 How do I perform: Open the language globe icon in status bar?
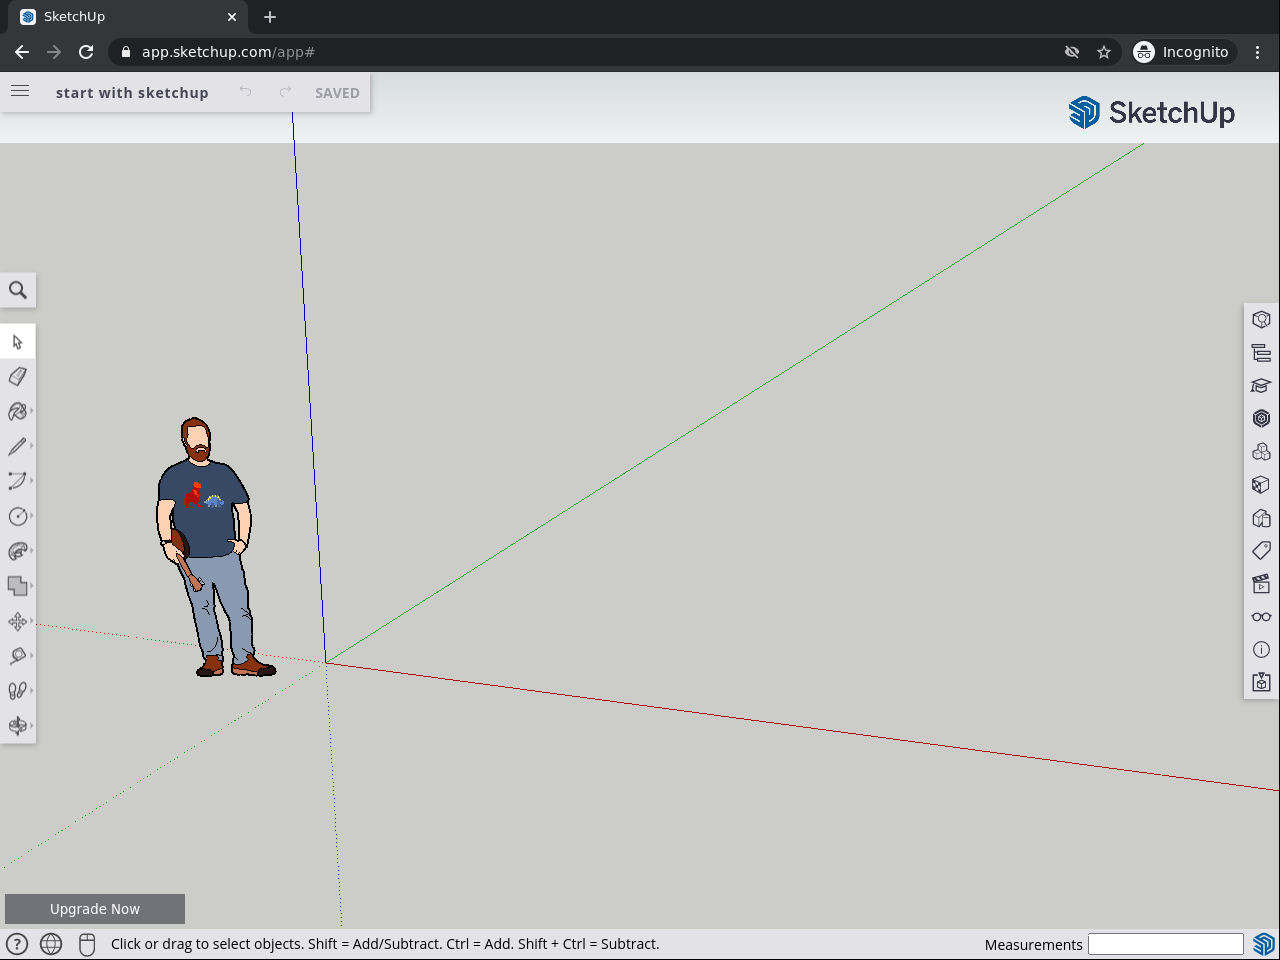(x=51, y=944)
